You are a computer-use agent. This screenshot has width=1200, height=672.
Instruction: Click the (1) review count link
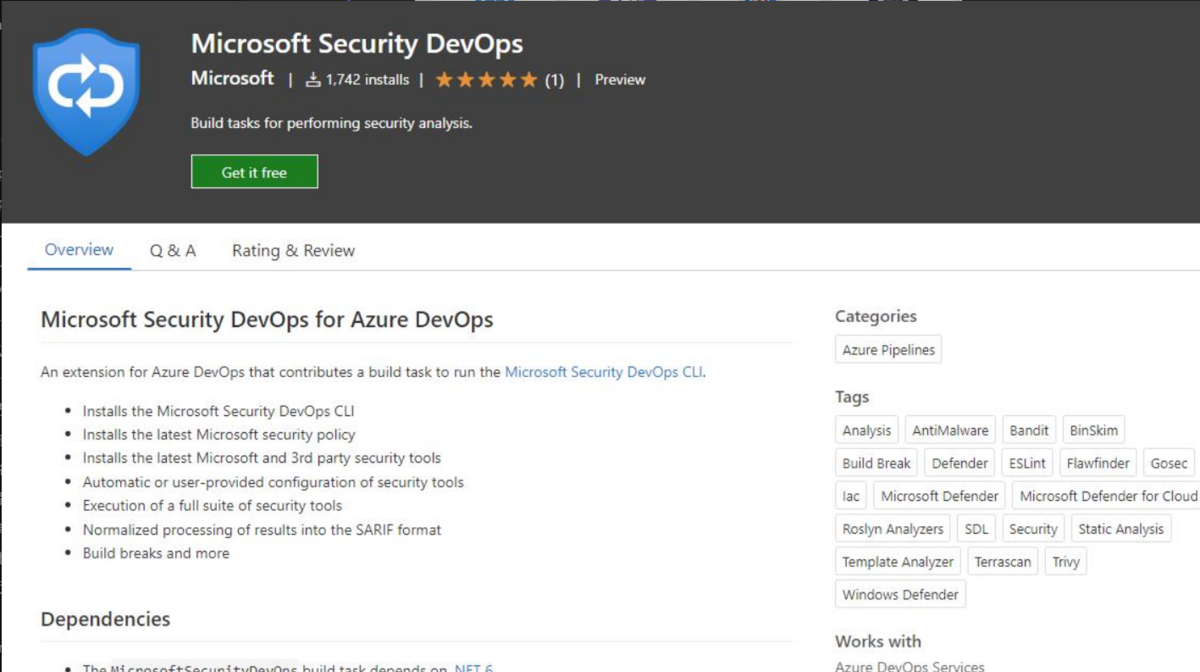tap(554, 79)
